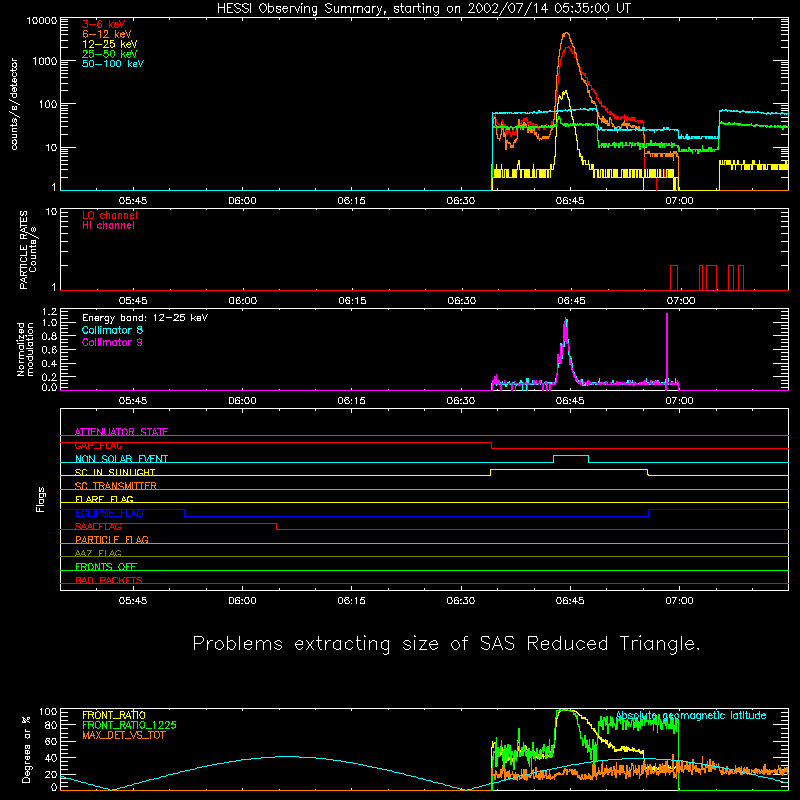Image resolution: width=800 pixels, height=800 pixels.
Task: Click the 1.2 tick label on modulation axis
Action: point(49,312)
